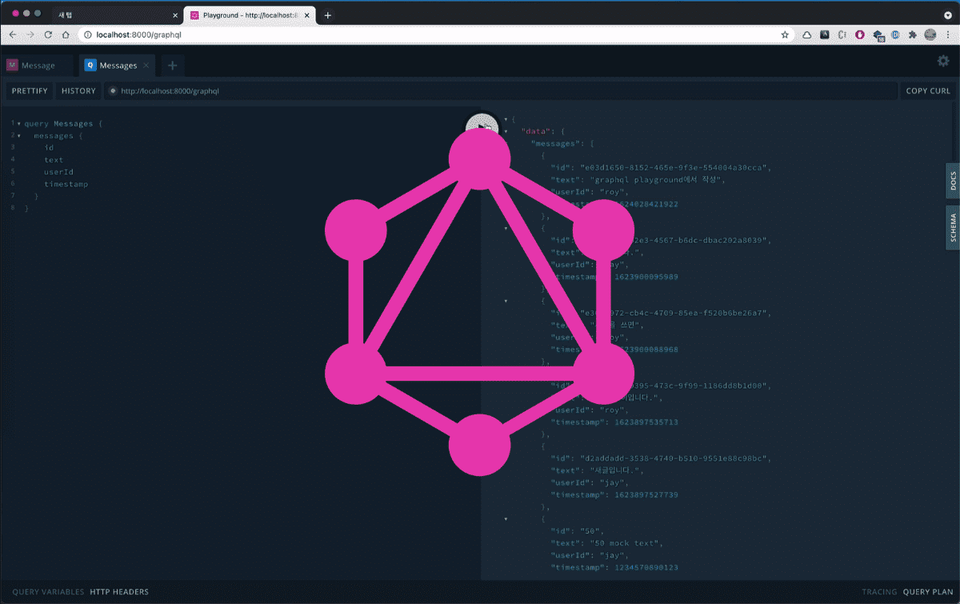Viewport: 960px width, 604px height.
Task: Select the Playground browser tab
Action: click(250, 15)
